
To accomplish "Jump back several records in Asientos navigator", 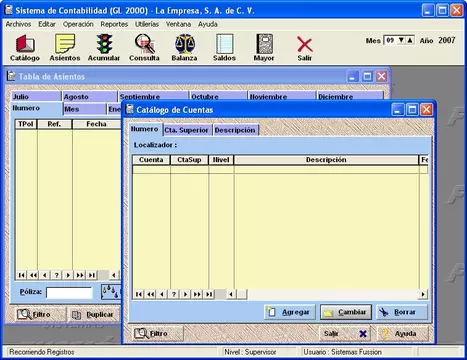I will point(33,275).
